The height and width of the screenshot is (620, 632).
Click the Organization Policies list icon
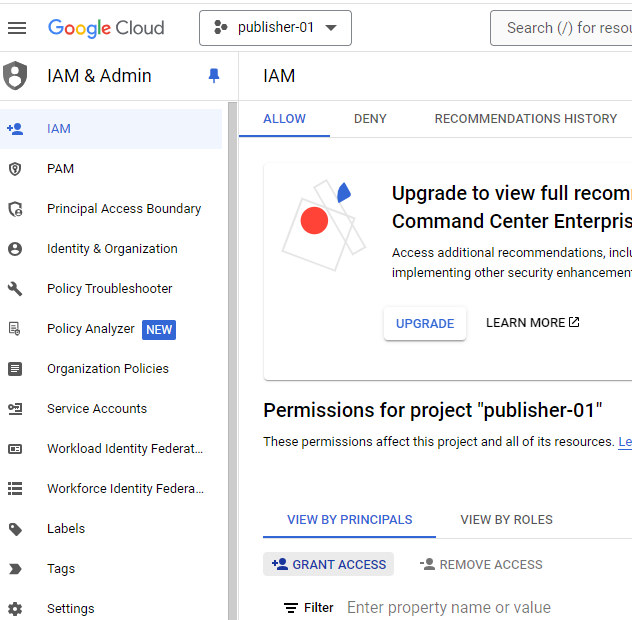click(15, 368)
